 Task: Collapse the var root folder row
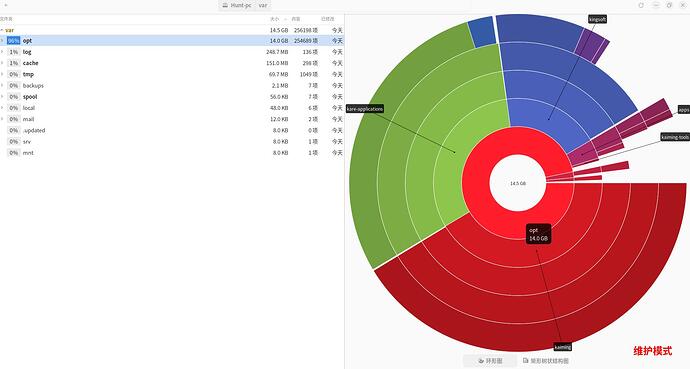[2, 30]
